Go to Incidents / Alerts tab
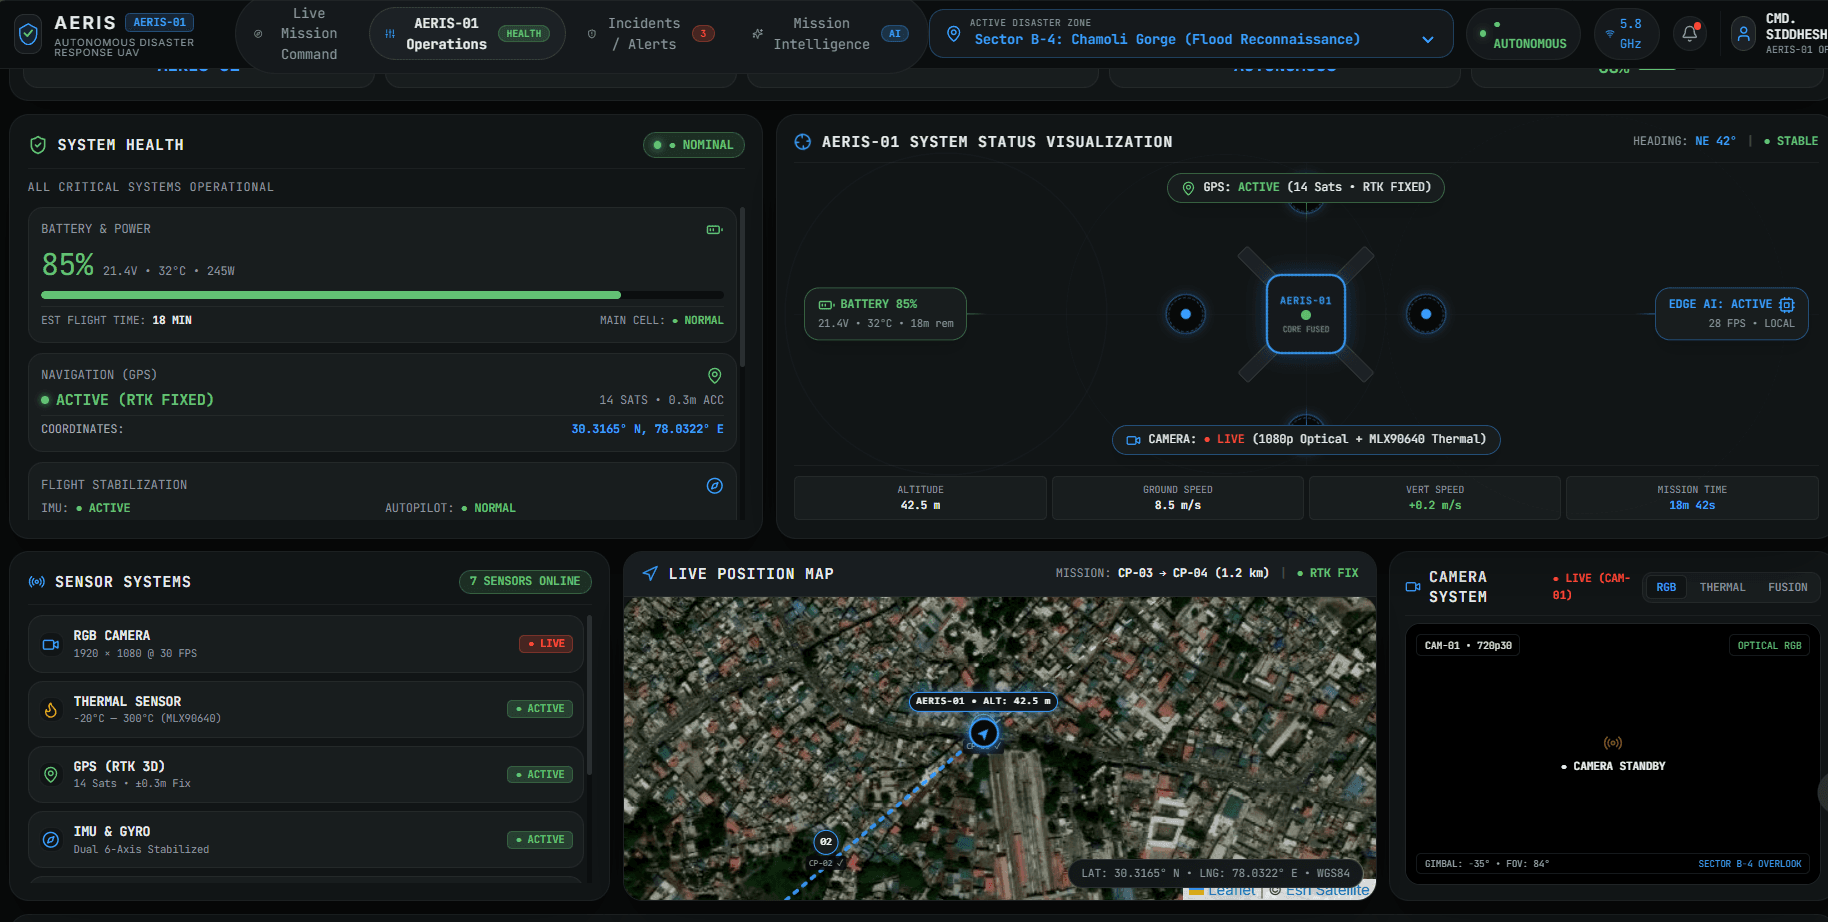Image resolution: width=1828 pixels, height=922 pixels. (x=650, y=34)
